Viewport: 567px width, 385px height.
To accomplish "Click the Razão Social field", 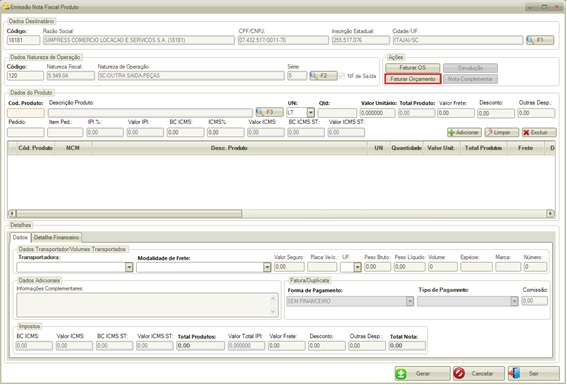I will click(x=138, y=40).
